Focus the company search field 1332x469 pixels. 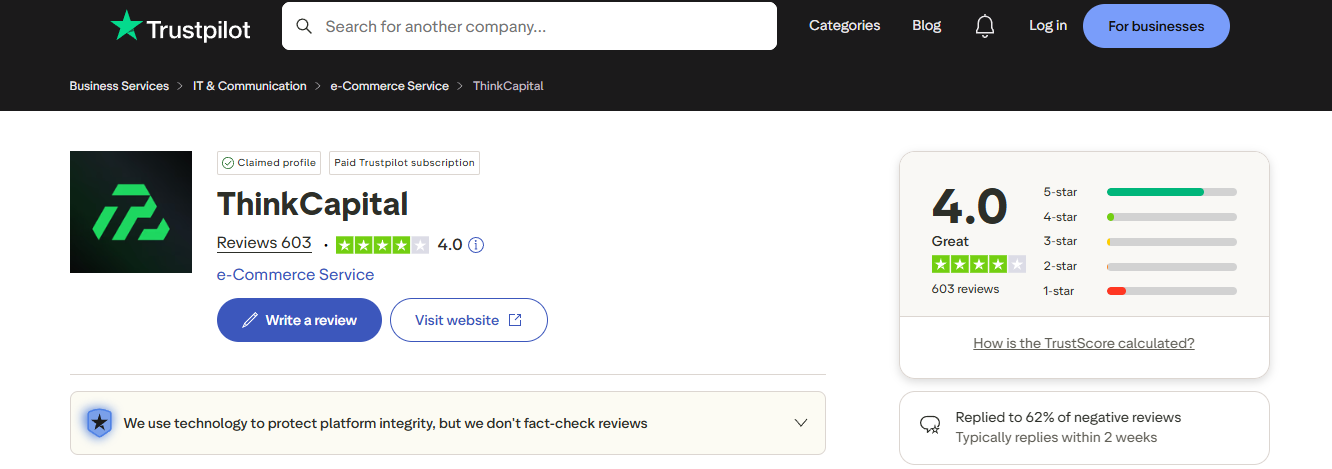529,26
